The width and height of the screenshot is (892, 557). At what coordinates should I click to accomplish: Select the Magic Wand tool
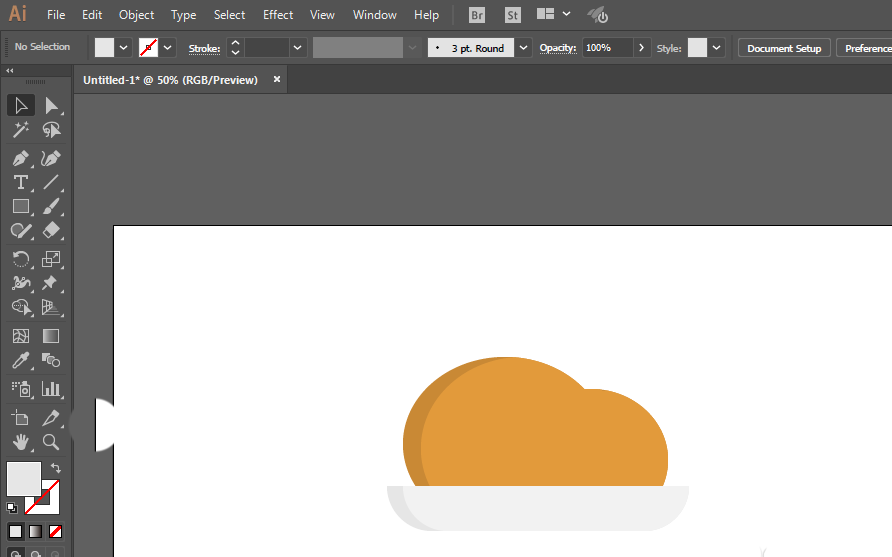20,130
